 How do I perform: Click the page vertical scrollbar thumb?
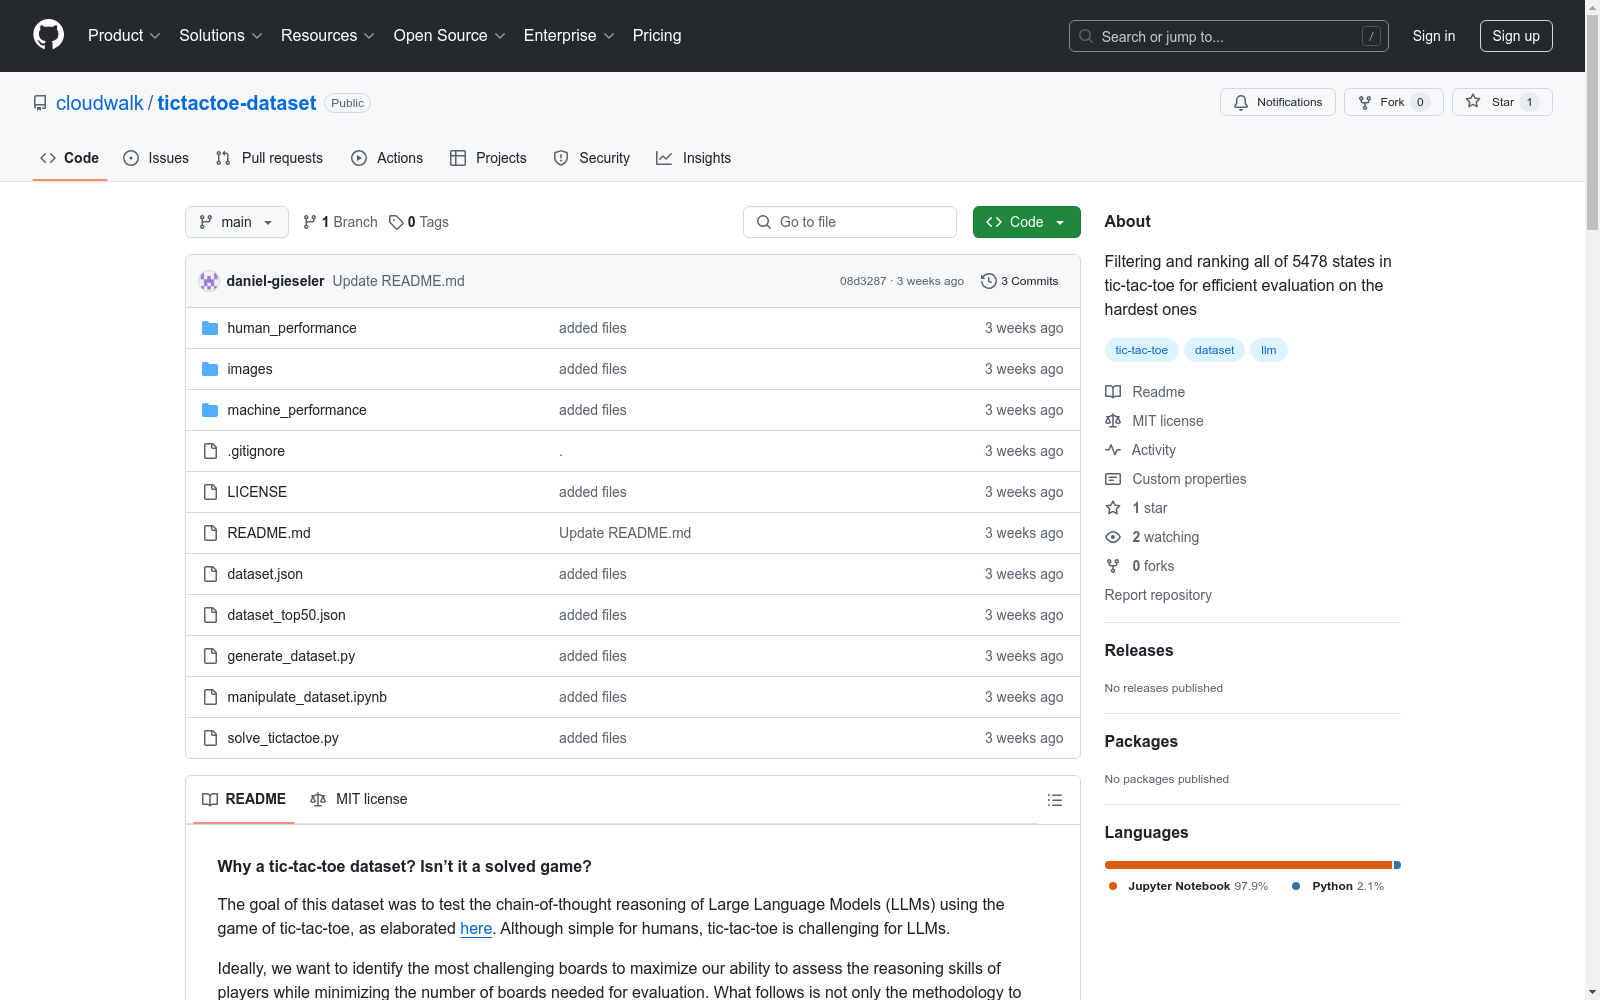(x=1592, y=120)
